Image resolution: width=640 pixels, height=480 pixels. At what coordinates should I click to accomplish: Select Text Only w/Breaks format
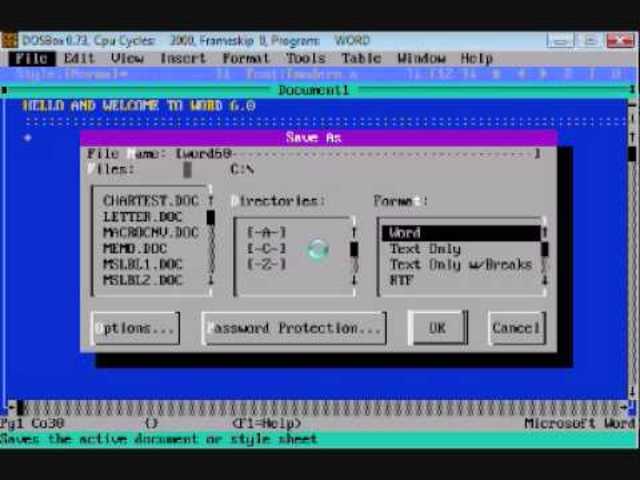pyautogui.click(x=461, y=264)
